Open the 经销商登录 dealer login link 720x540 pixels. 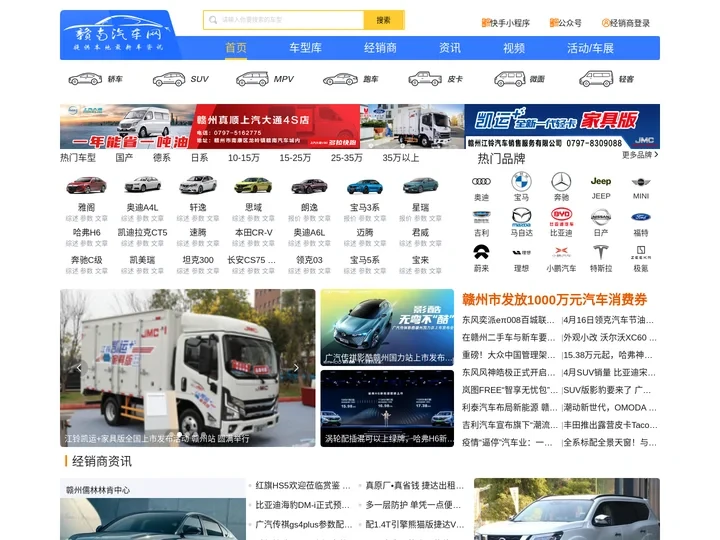click(626, 22)
